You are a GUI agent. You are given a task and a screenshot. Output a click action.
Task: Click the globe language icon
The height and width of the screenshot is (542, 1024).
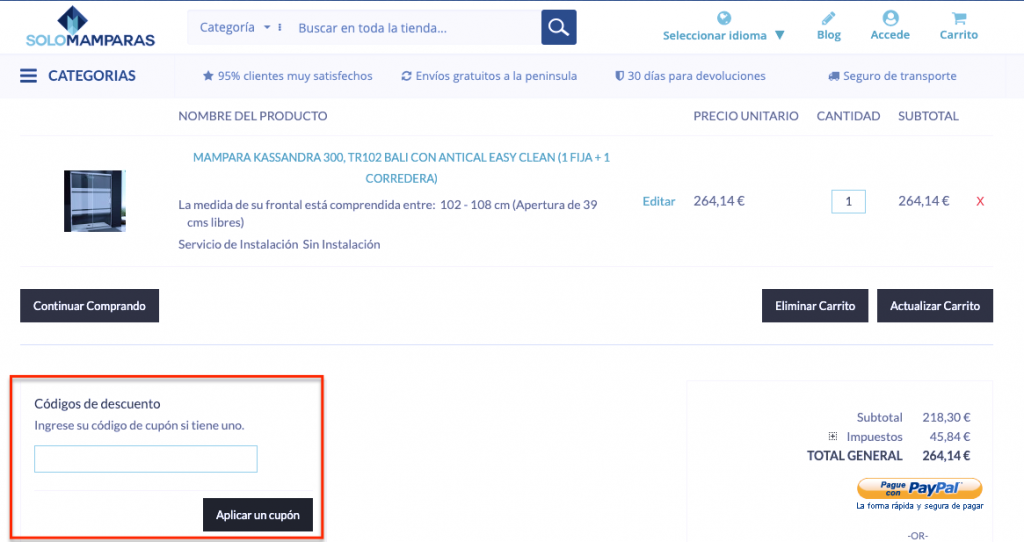[x=724, y=18]
